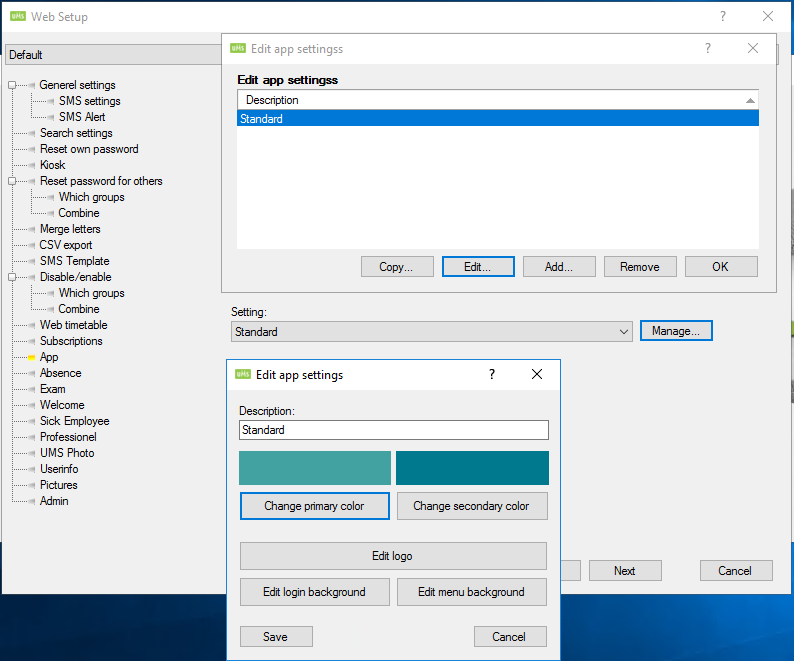This screenshot has height=661, width=794.
Task: Select the Standard row in the list
Action: click(x=497, y=119)
